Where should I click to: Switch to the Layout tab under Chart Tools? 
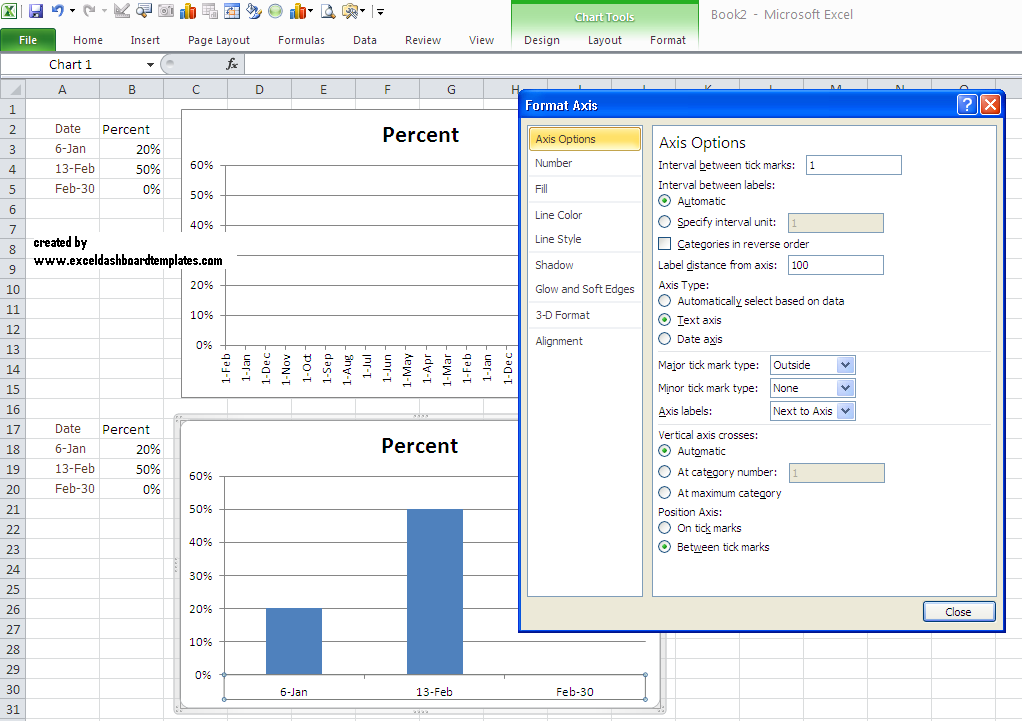pos(604,40)
